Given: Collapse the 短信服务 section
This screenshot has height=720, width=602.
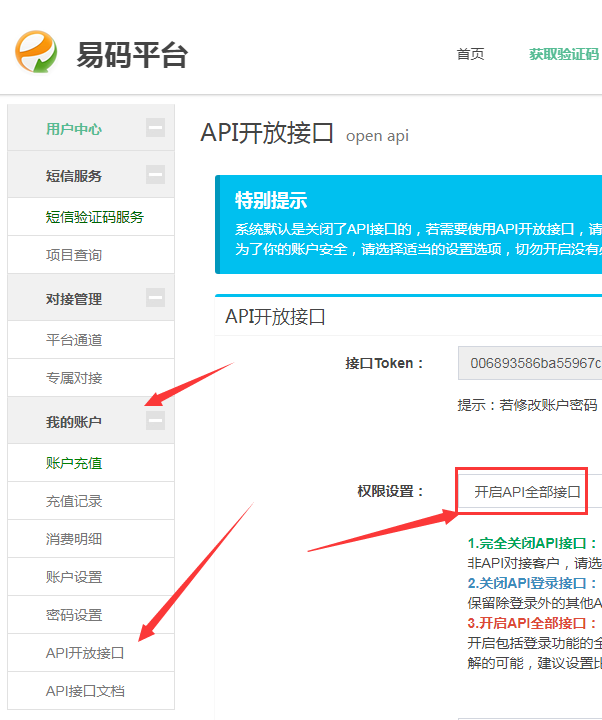Looking at the screenshot, I should (x=155, y=175).
